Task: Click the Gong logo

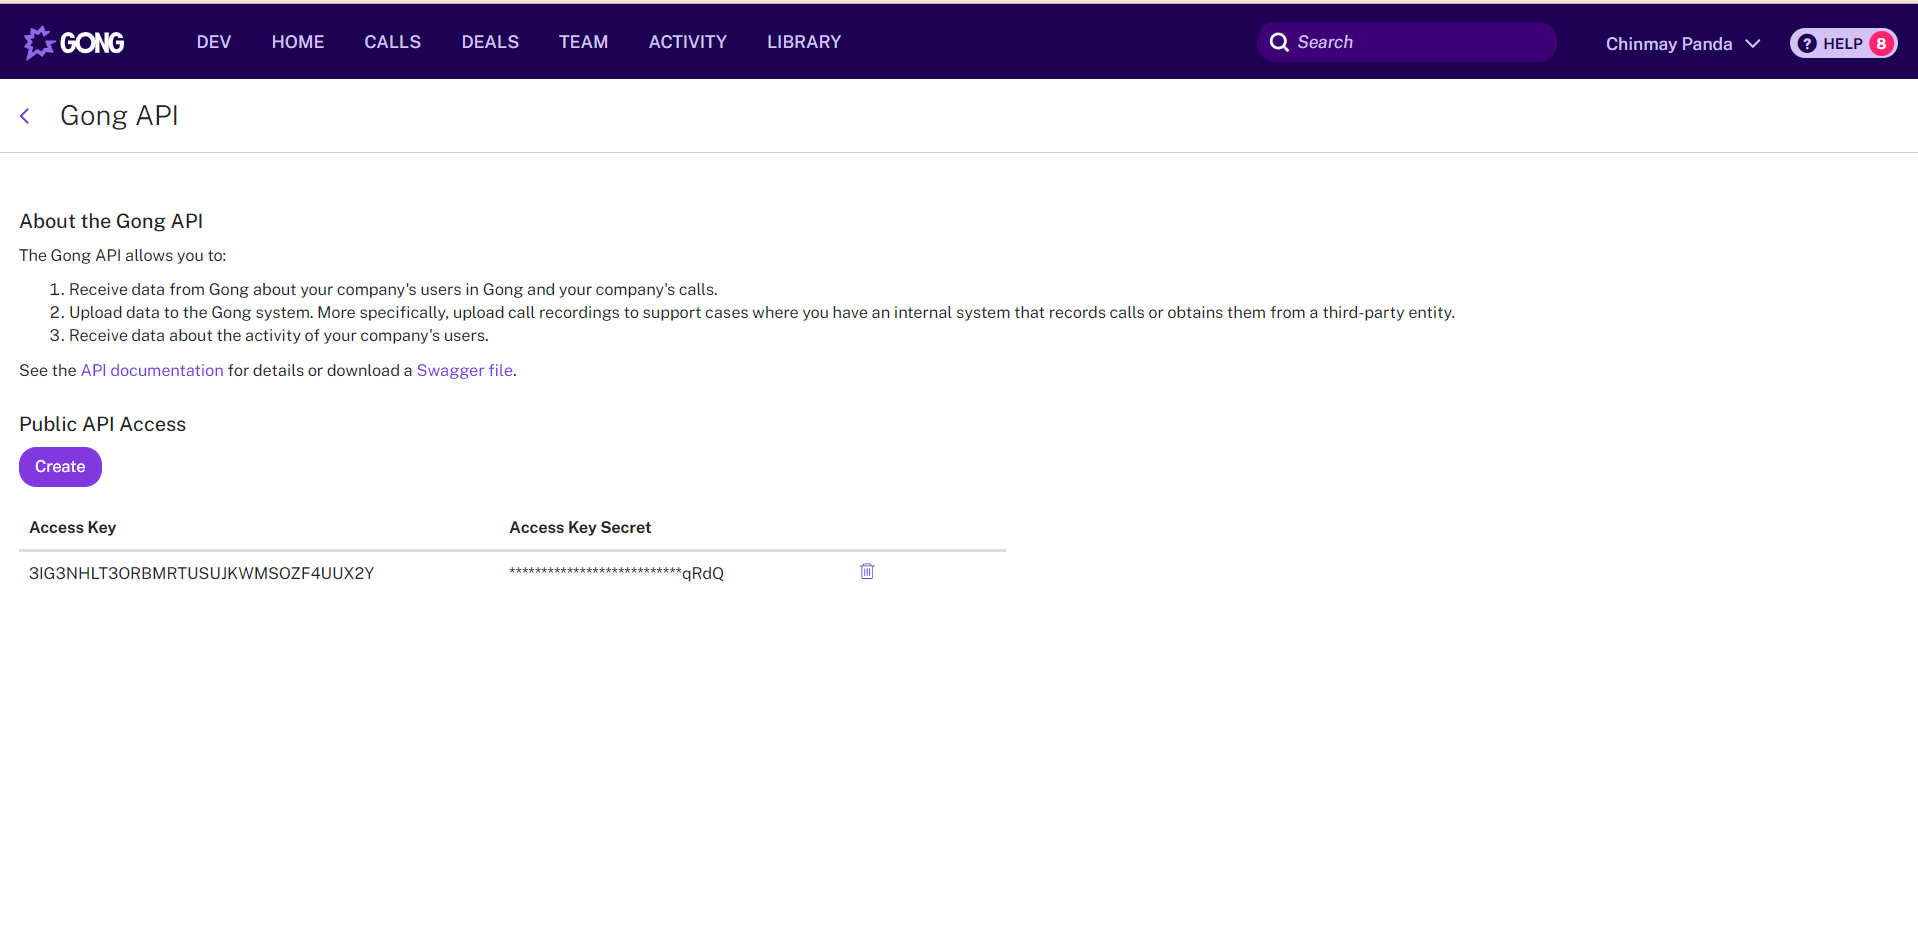Action: point(74,42)
